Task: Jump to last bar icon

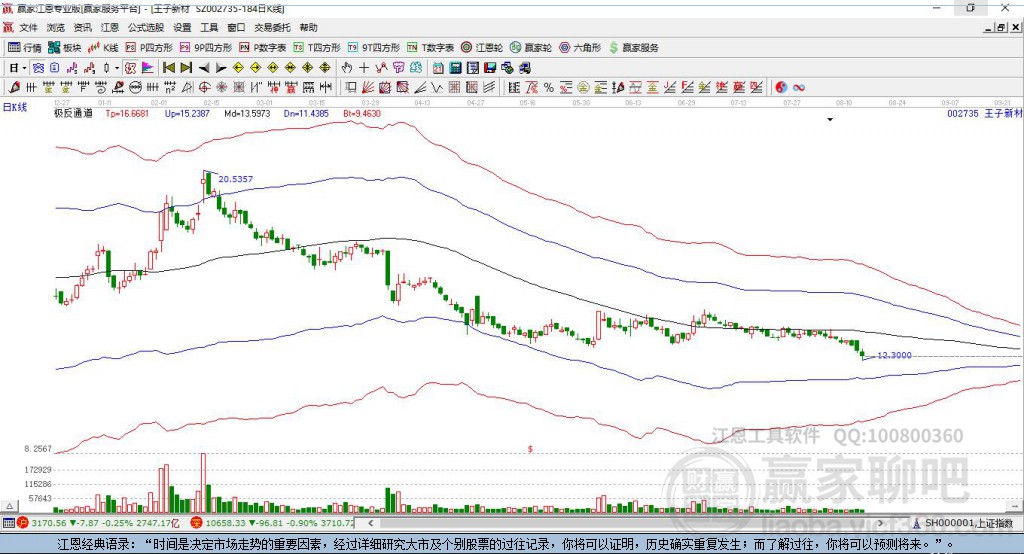Action: click(x=186, y=68)
